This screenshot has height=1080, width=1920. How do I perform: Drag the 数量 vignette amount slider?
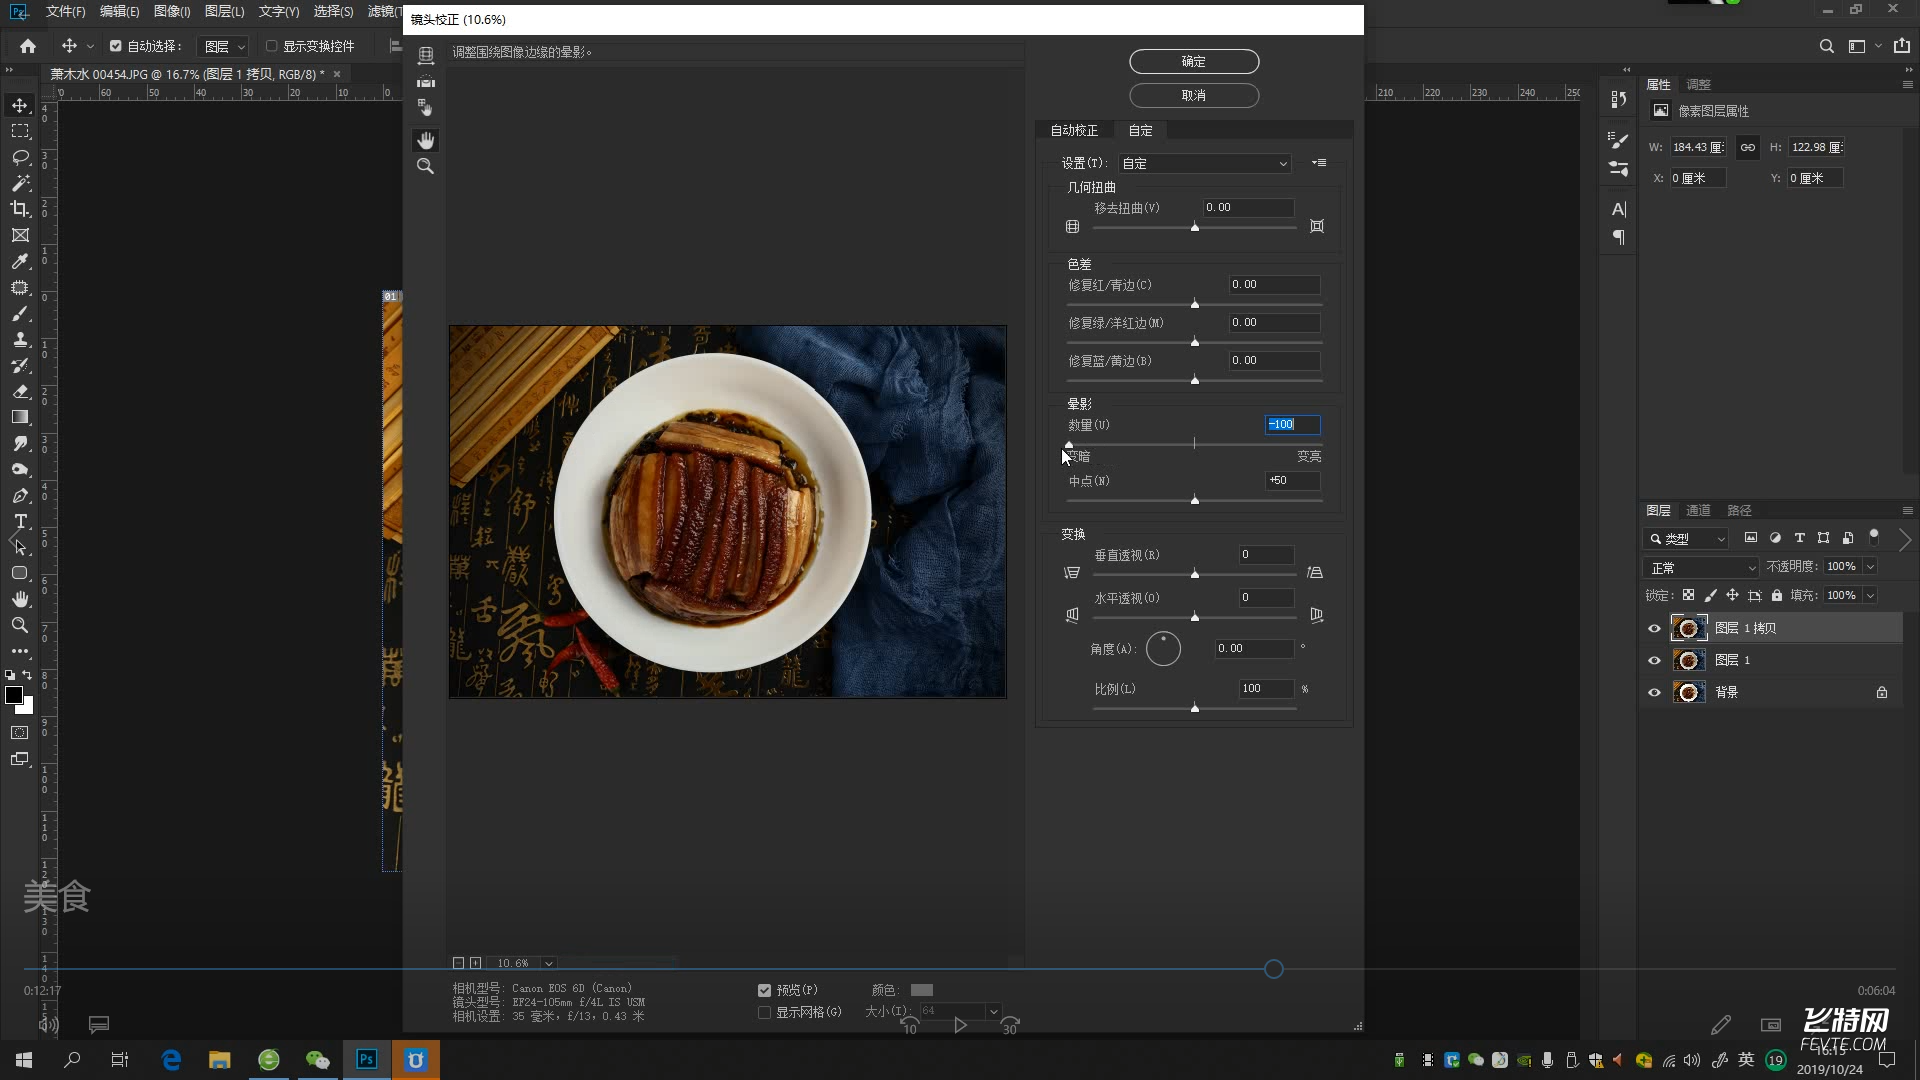pyautogui.click(x=1069, y=443)
